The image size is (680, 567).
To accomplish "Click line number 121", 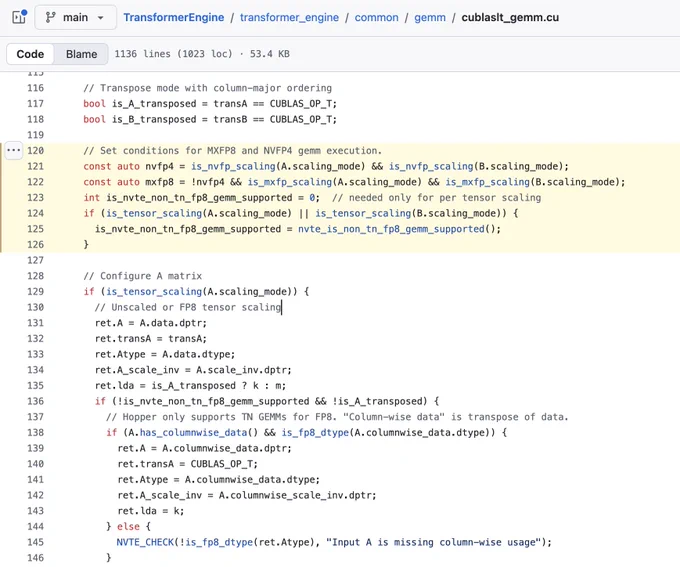I will click(36, 166).
